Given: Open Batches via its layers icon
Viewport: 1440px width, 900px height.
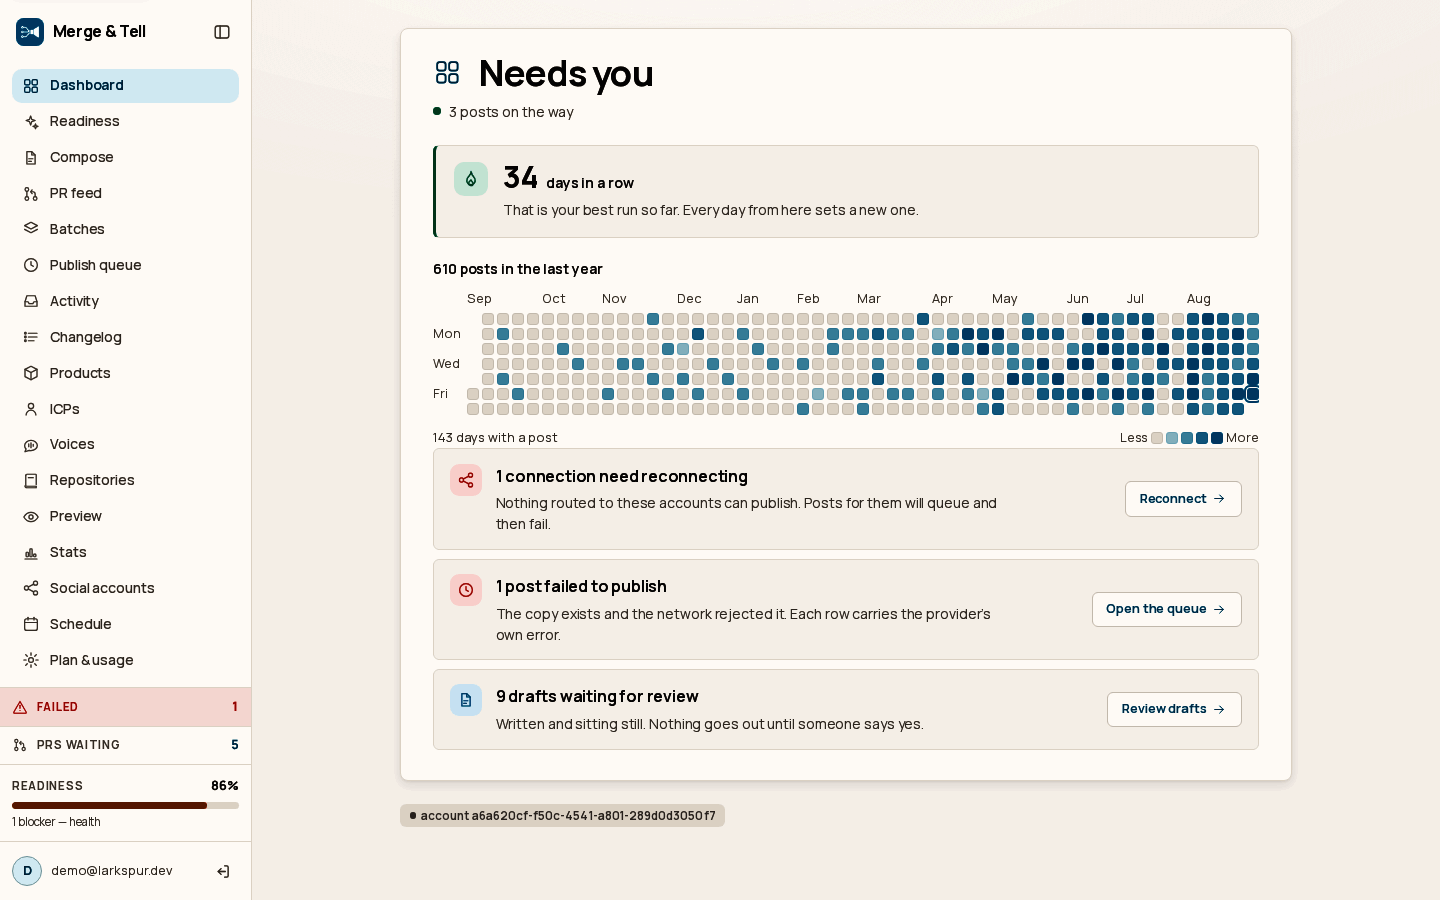Looking at the screenshot, I should click(x=31, y=229).
